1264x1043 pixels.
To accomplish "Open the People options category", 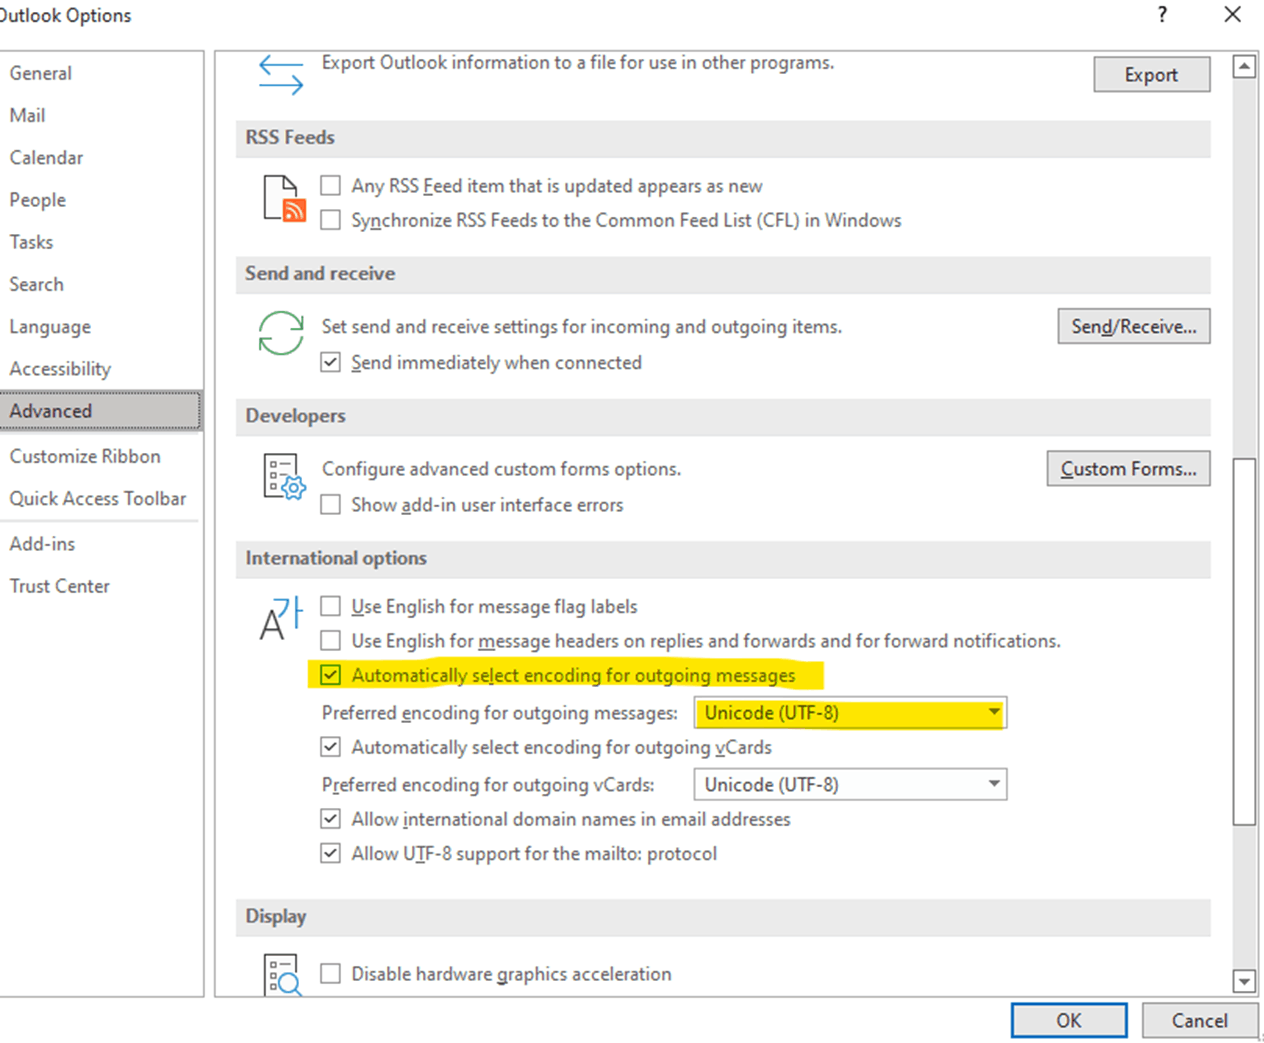I will tap(100, 200).
